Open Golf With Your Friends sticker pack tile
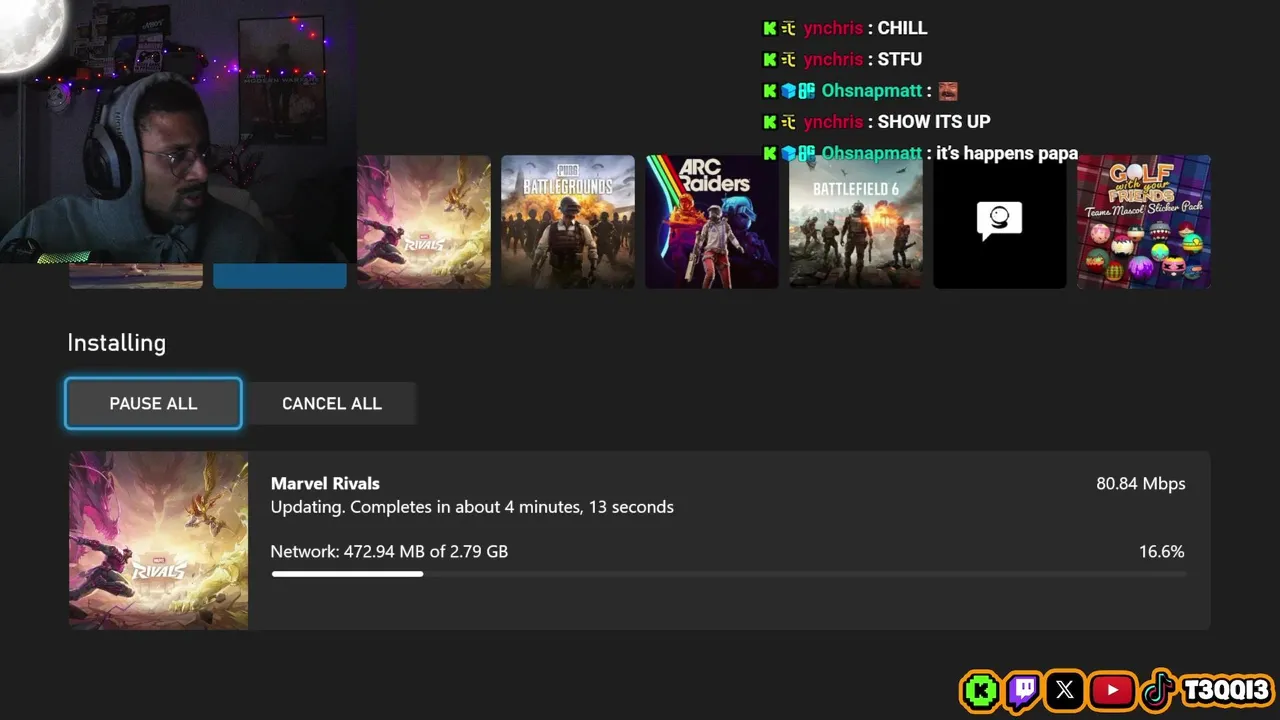The image size is (1280, 720). (x=1144, y=222)
